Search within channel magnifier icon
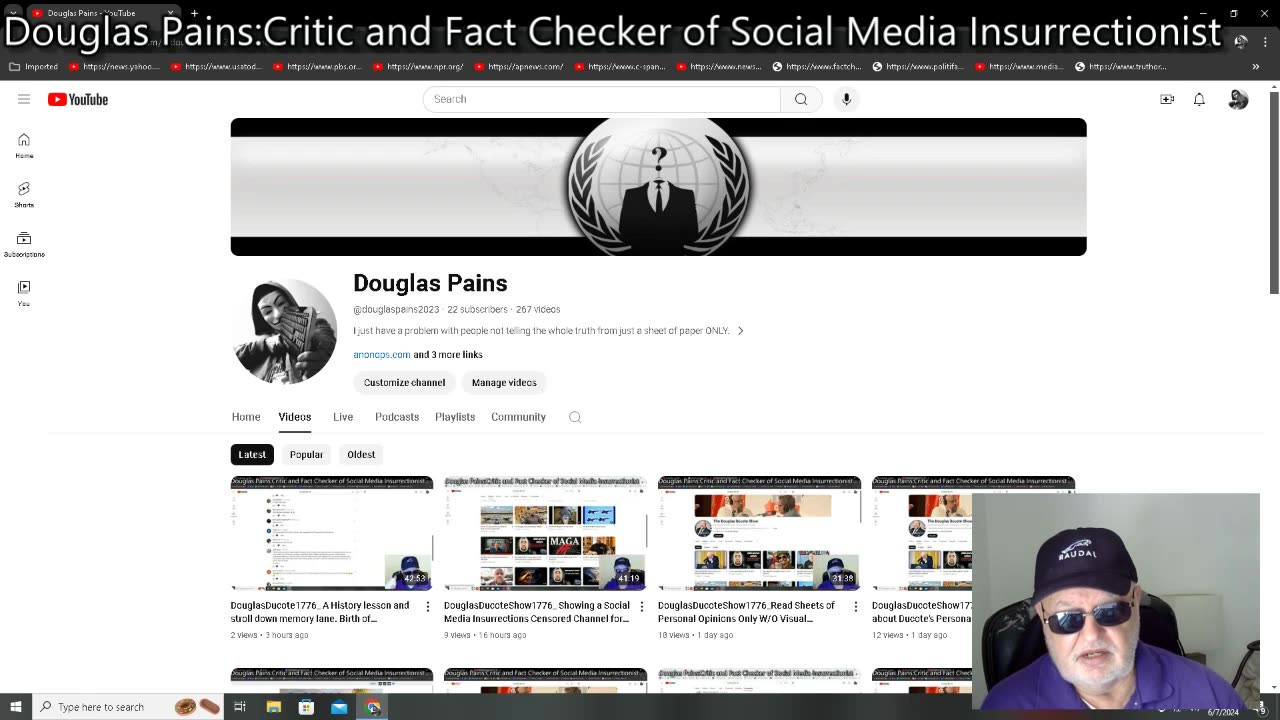Image resolution: width=1280 pixels, height=720 pixels. tap(575, 417)
